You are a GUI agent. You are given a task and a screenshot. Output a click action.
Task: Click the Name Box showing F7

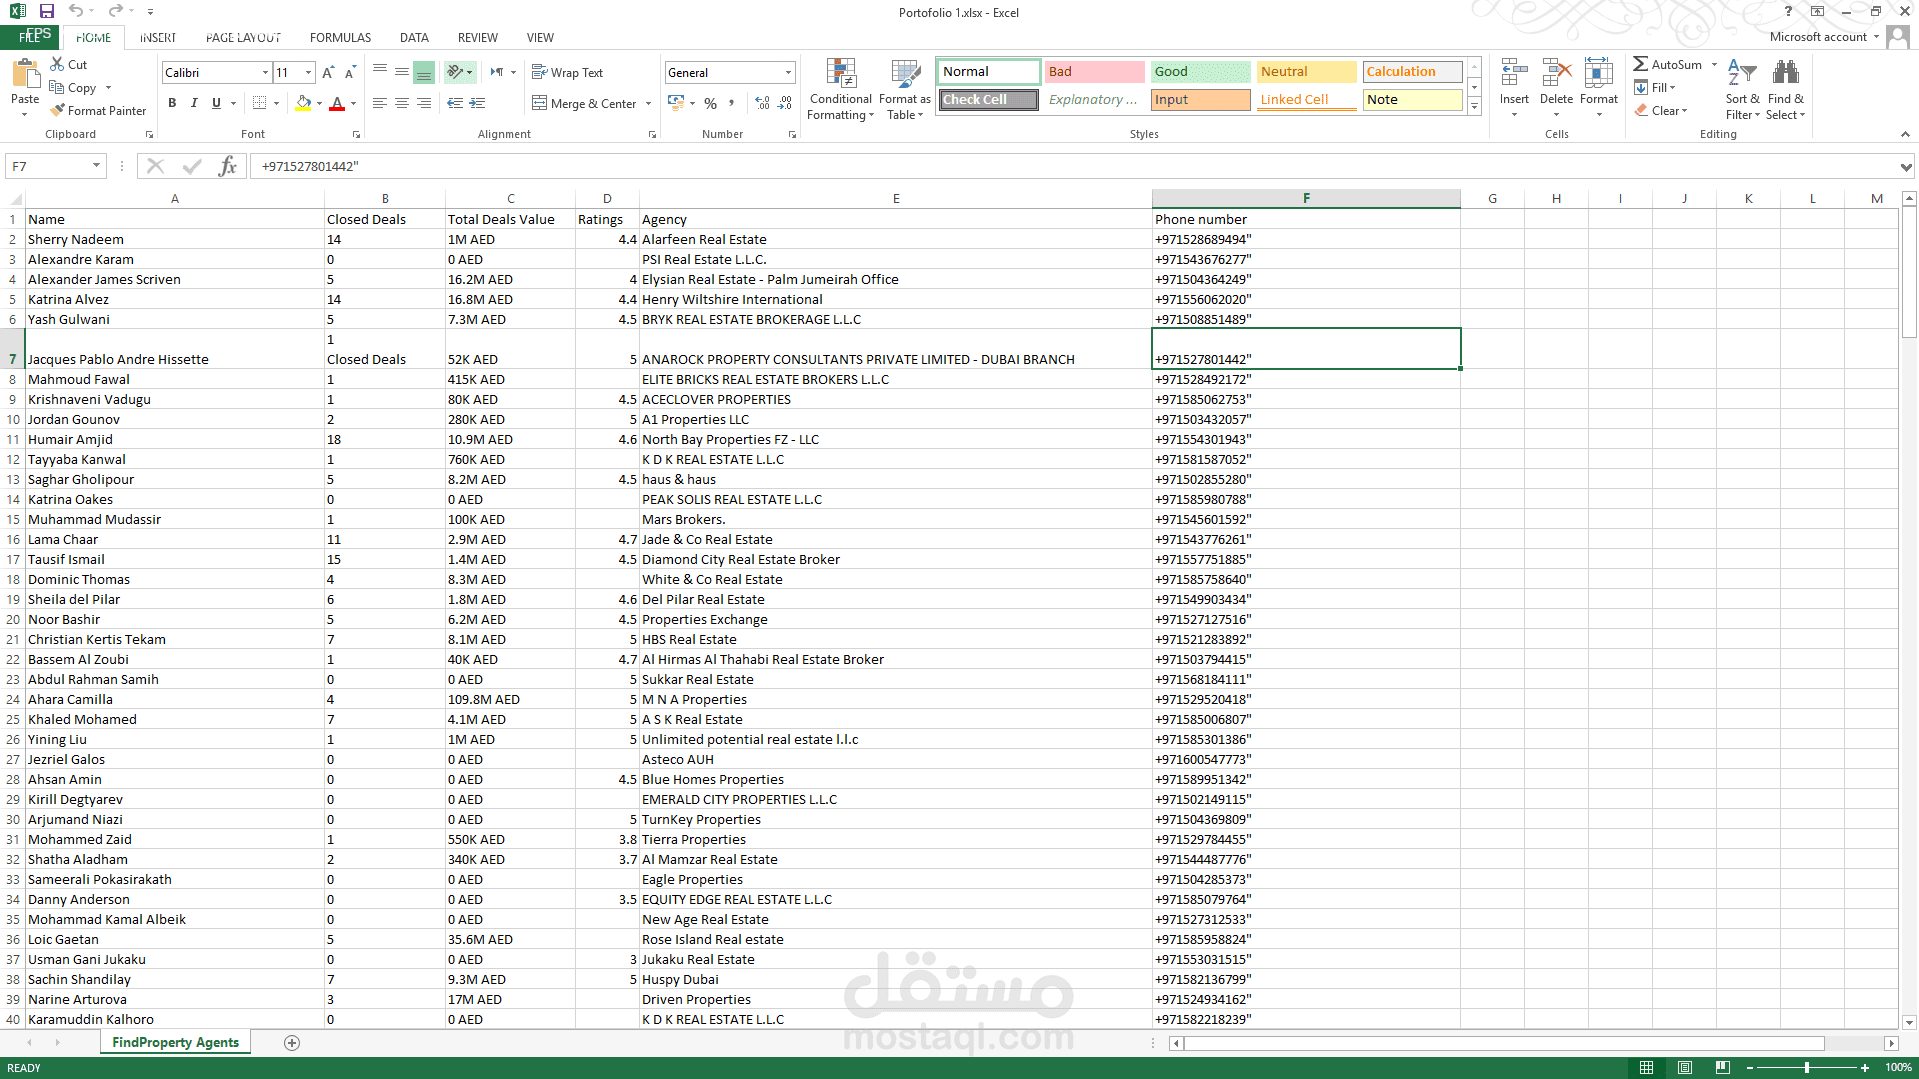48,166
